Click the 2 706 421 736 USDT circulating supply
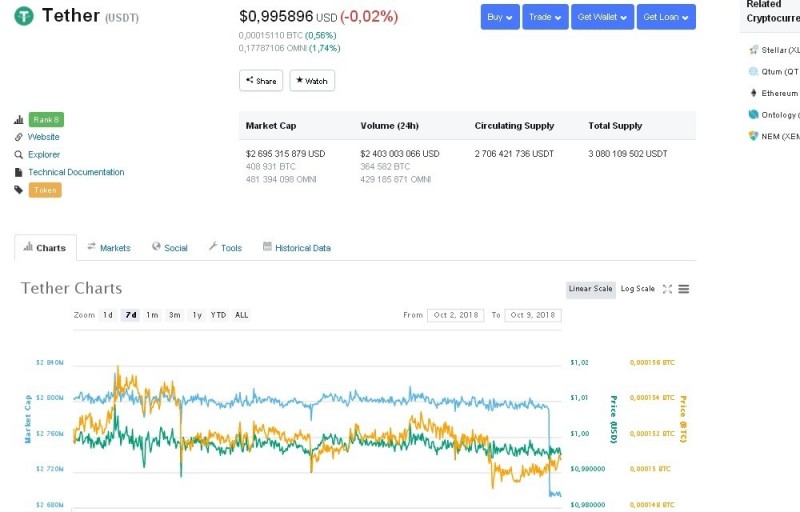Viewport: 800px width, 512px height. (x=514, y=153)
